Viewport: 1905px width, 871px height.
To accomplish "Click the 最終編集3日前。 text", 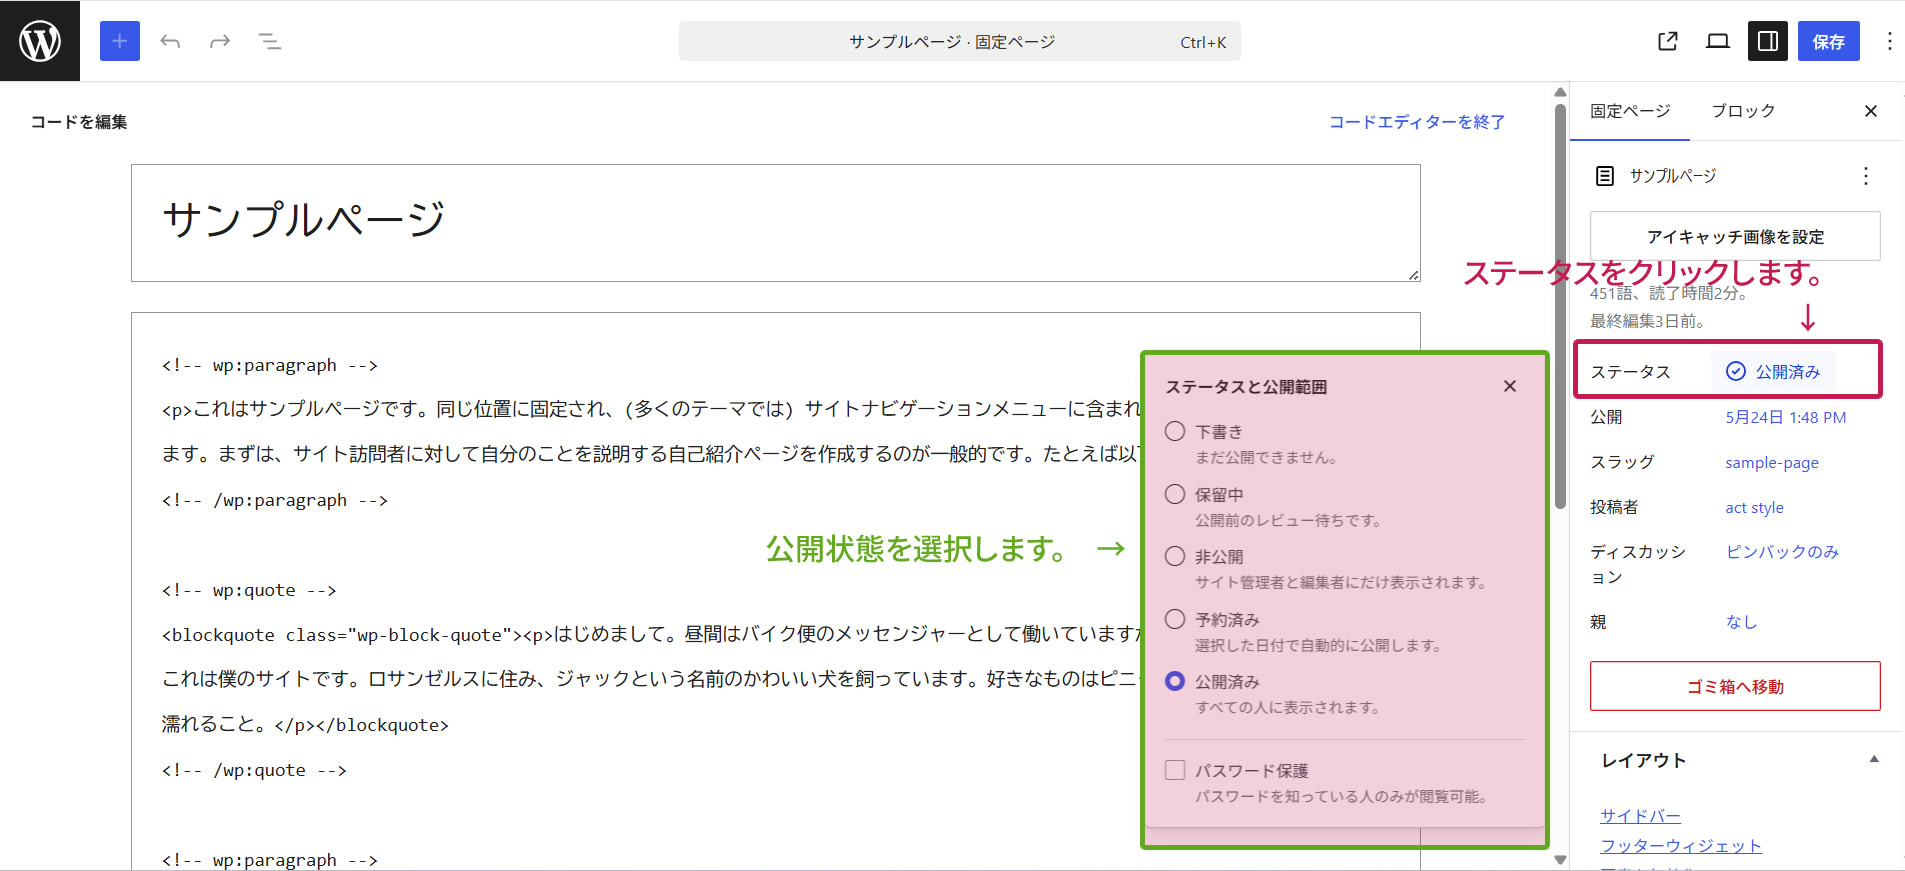I will [x=1647, y=321].
